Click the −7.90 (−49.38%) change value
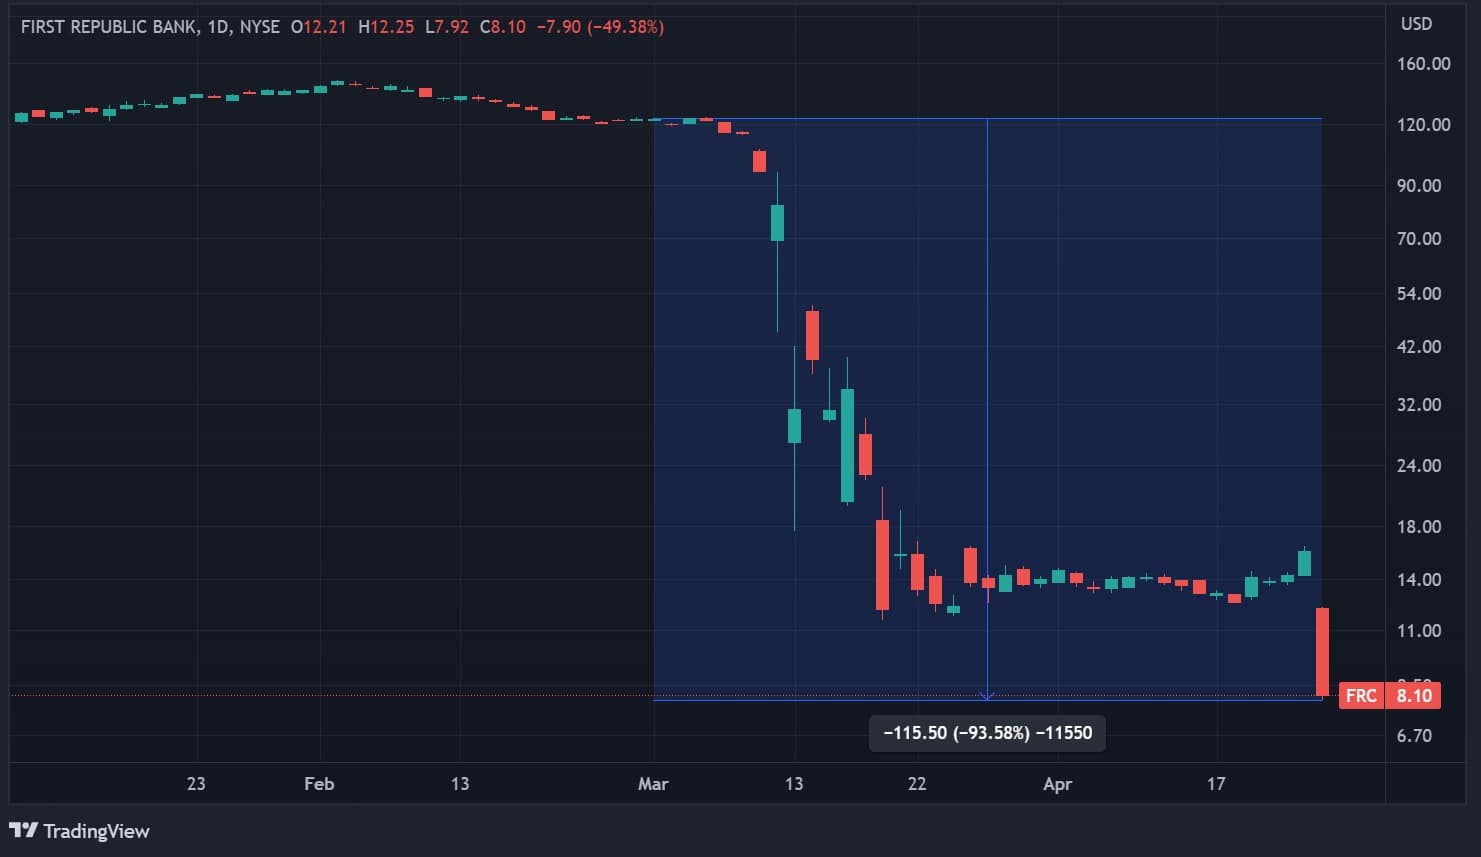 (600, 27)
